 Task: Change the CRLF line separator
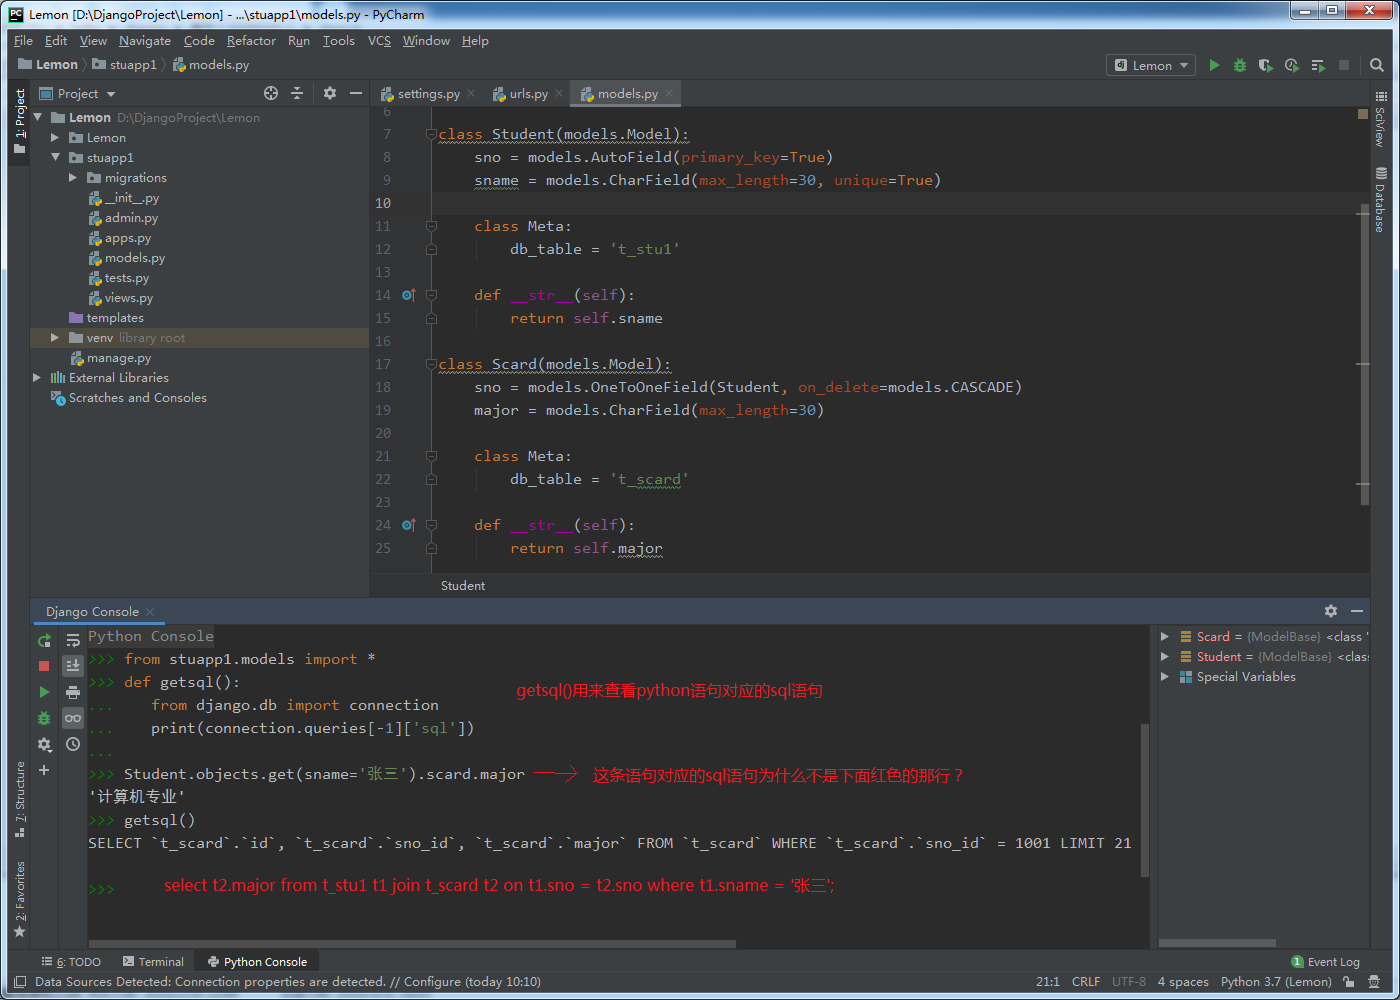point(1086,982)
